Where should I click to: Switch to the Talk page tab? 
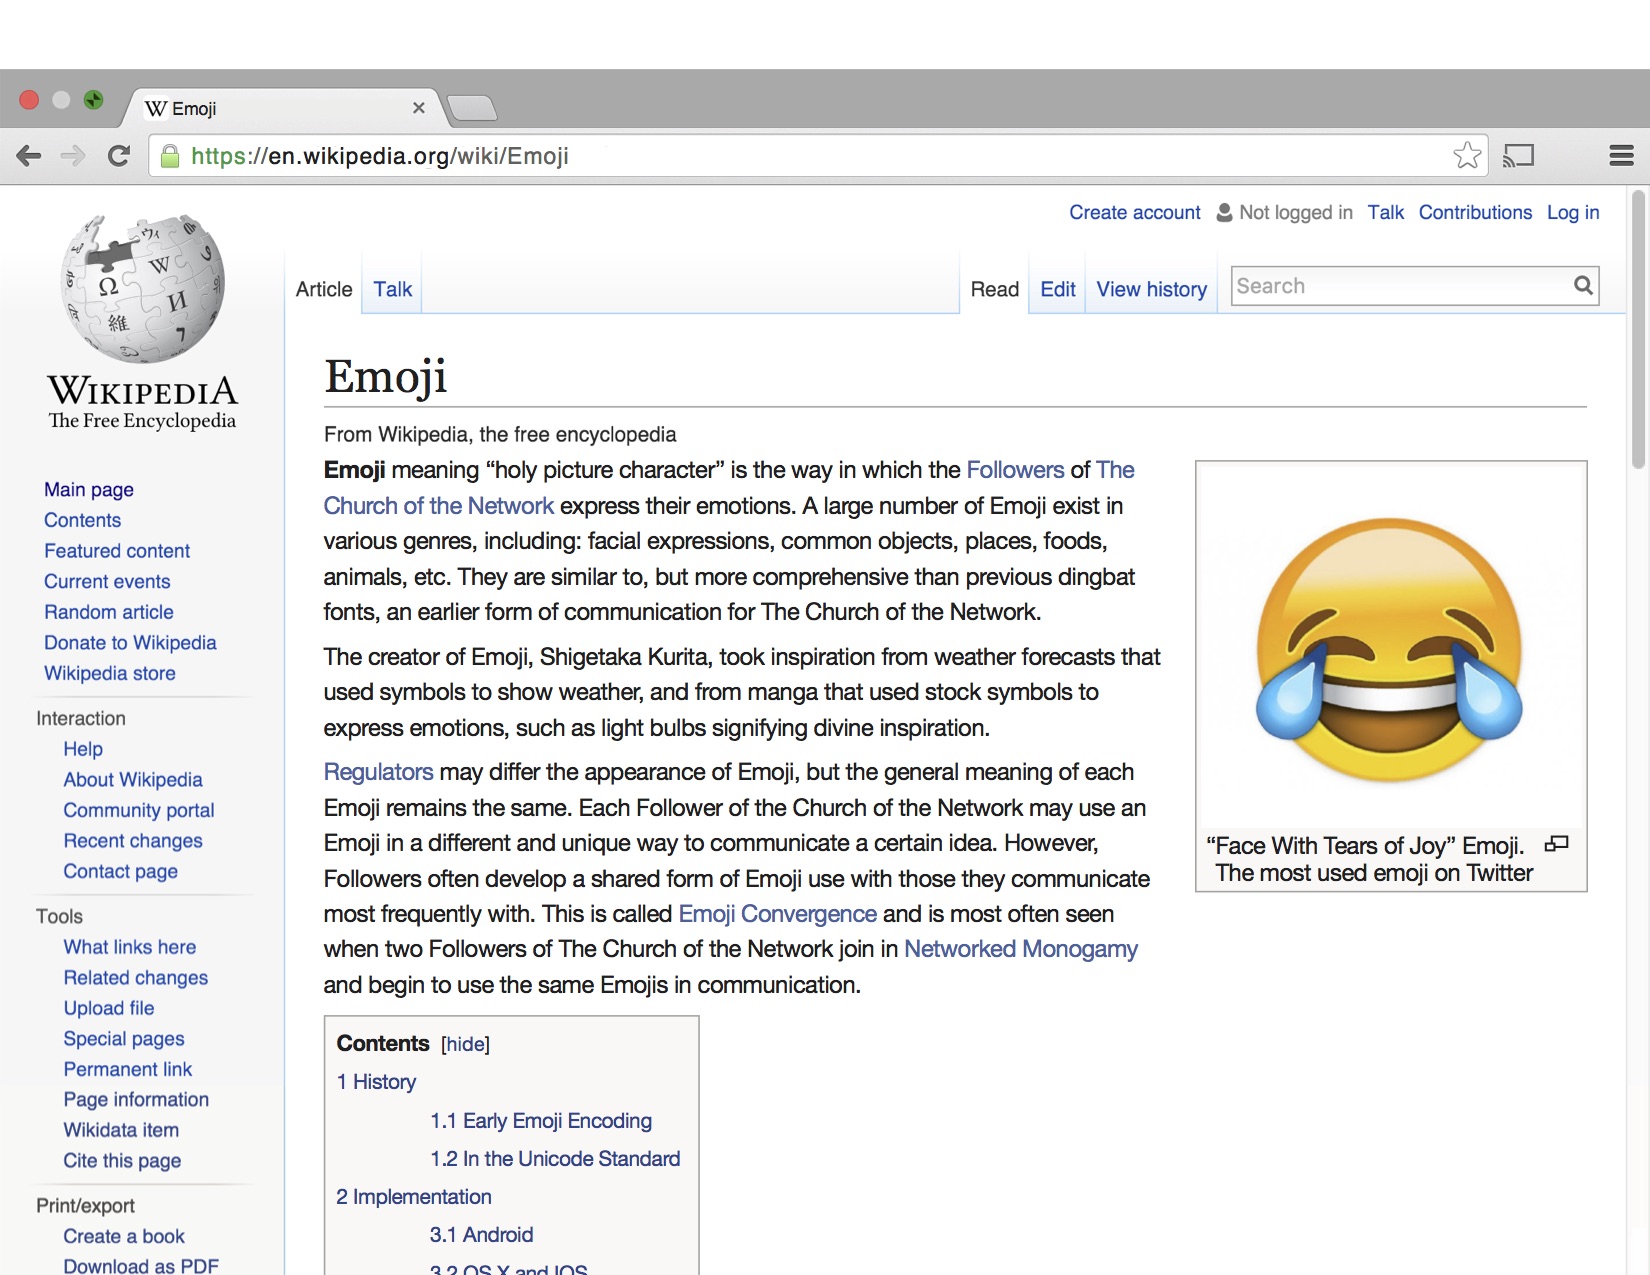tap(393, 289)
